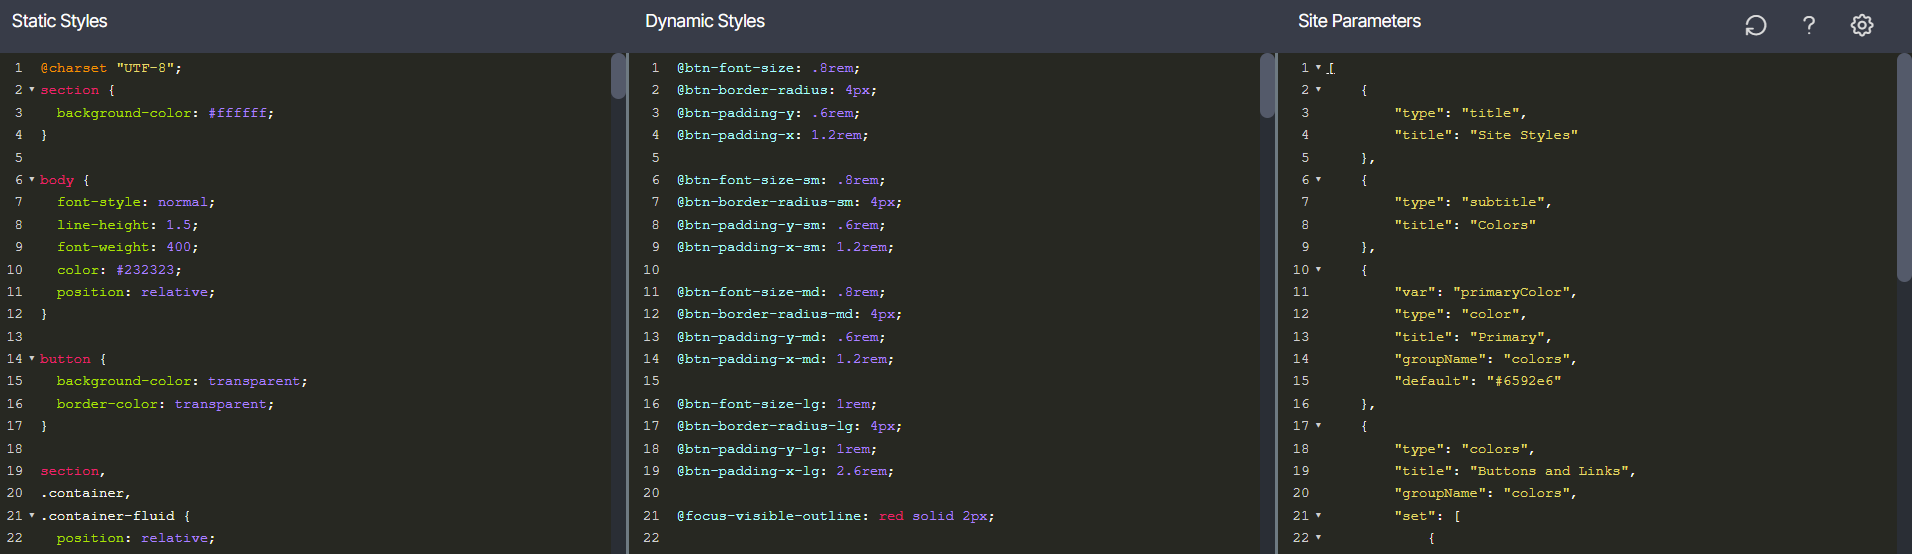Open the settings gear icon
Screen dimensions: 1912x554
tap(1862, 25)
